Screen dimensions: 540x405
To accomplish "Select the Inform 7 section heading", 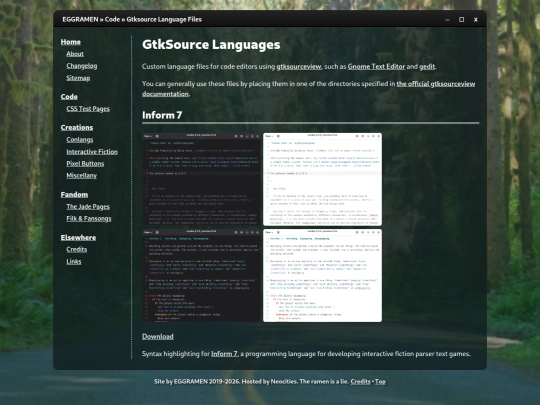I will pyautogui.click(x=162, y=115).
